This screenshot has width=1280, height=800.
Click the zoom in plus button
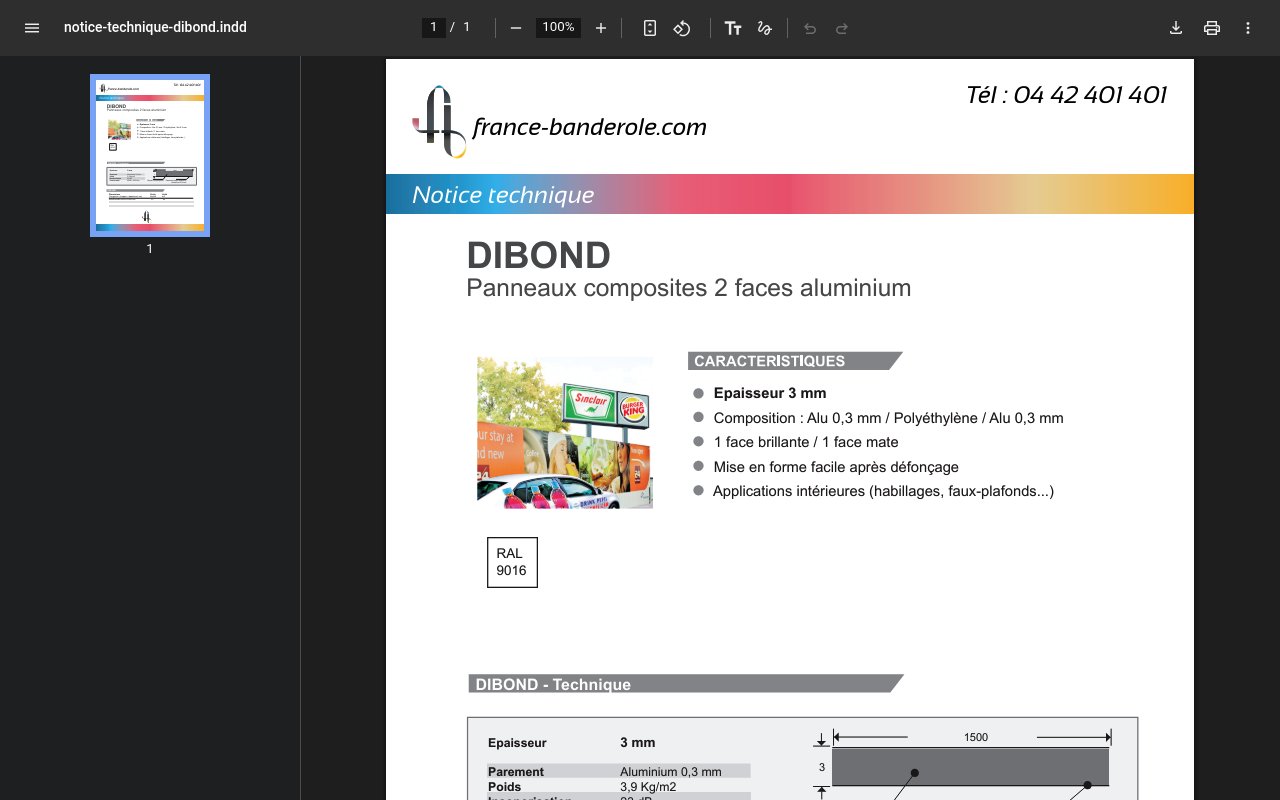point(601,28)
